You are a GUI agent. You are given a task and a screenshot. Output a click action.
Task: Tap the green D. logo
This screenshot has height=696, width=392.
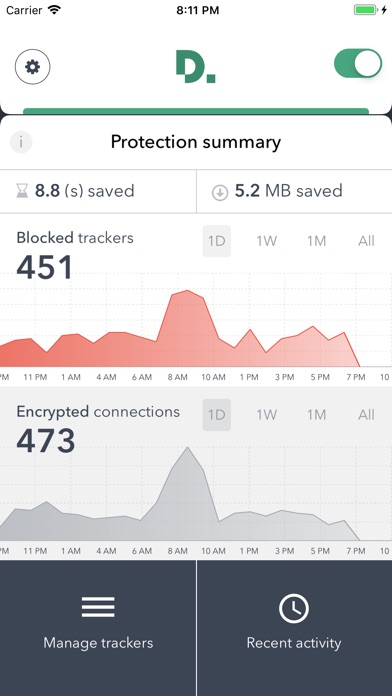(196, 67)
